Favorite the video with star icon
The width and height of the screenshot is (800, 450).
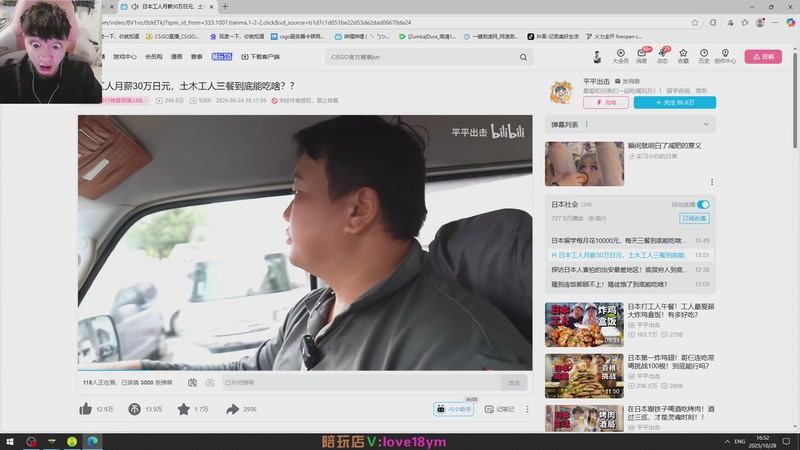tap(184, 409)
